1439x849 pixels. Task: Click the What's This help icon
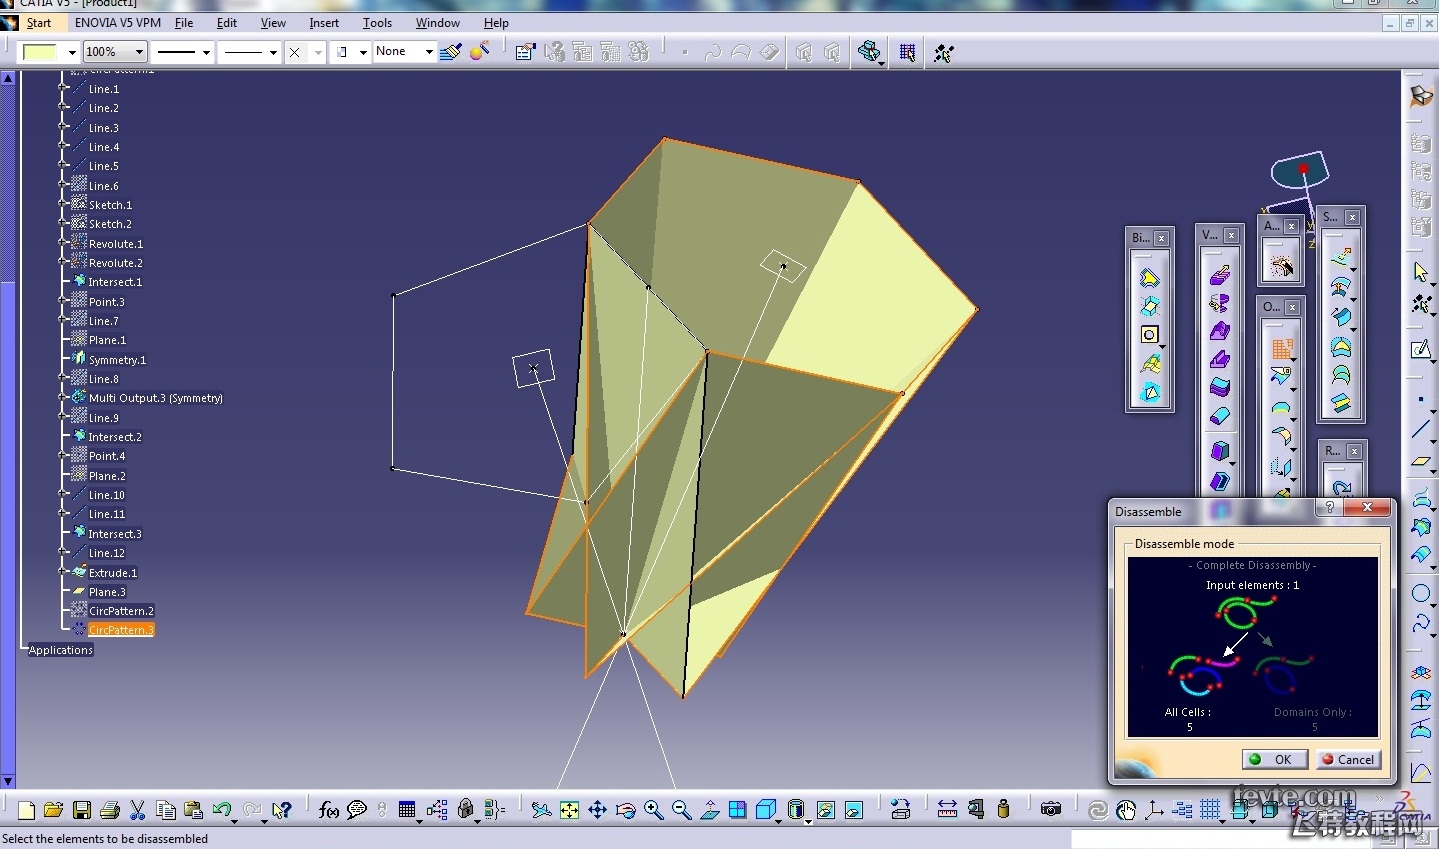point(282,810)
